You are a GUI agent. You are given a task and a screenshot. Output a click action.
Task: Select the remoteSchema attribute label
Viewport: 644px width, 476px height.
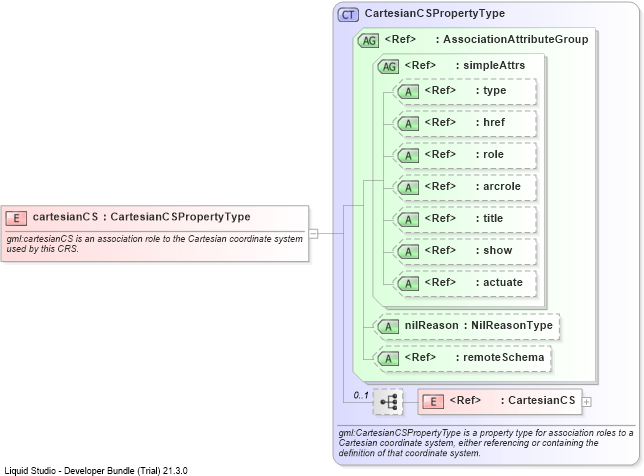pyautogui.click(x=504, y=358)
